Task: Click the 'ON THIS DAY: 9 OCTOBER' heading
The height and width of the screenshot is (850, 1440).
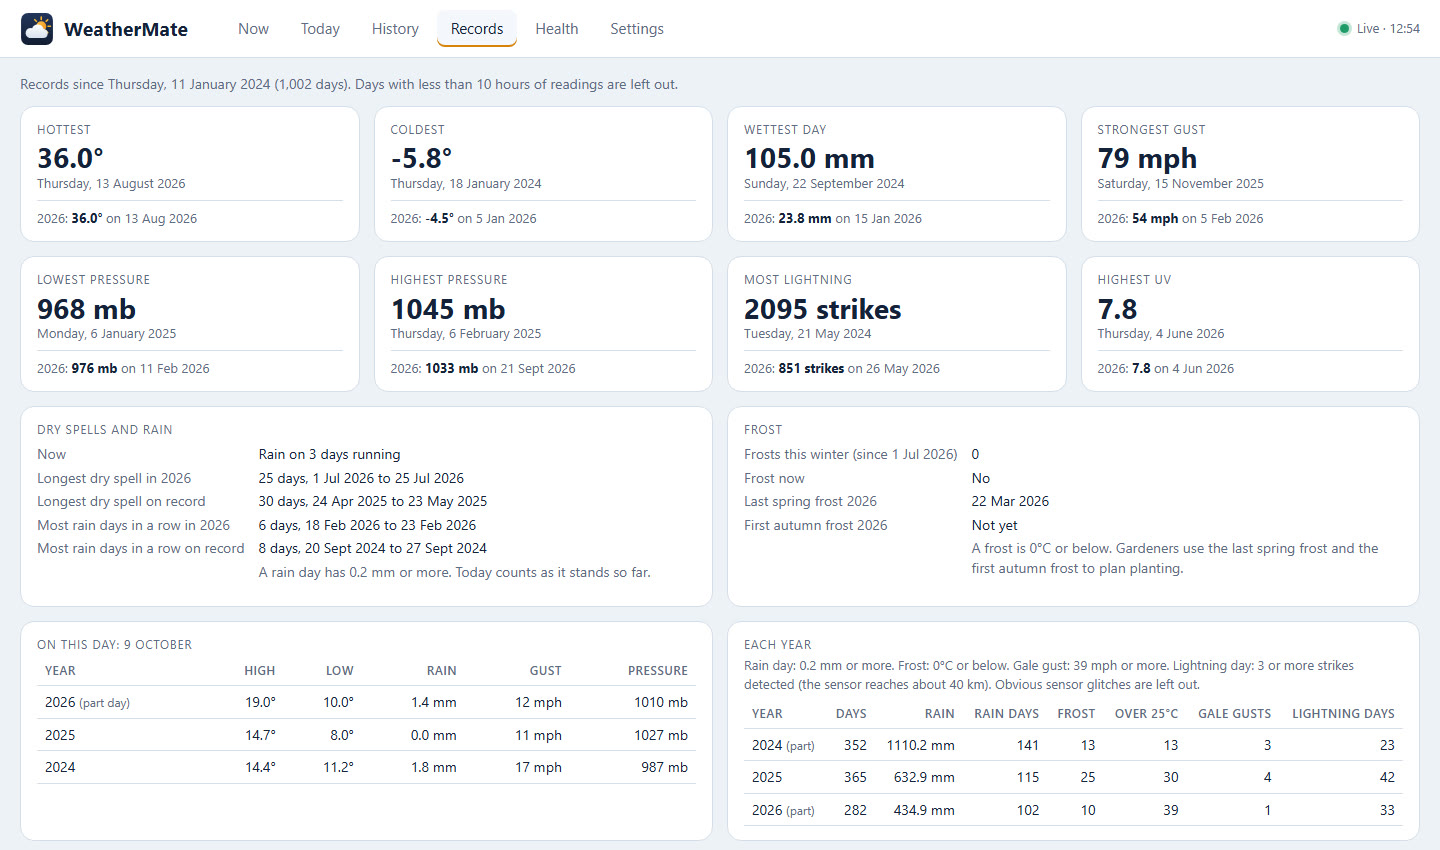Action: click(x=114, y=645)
